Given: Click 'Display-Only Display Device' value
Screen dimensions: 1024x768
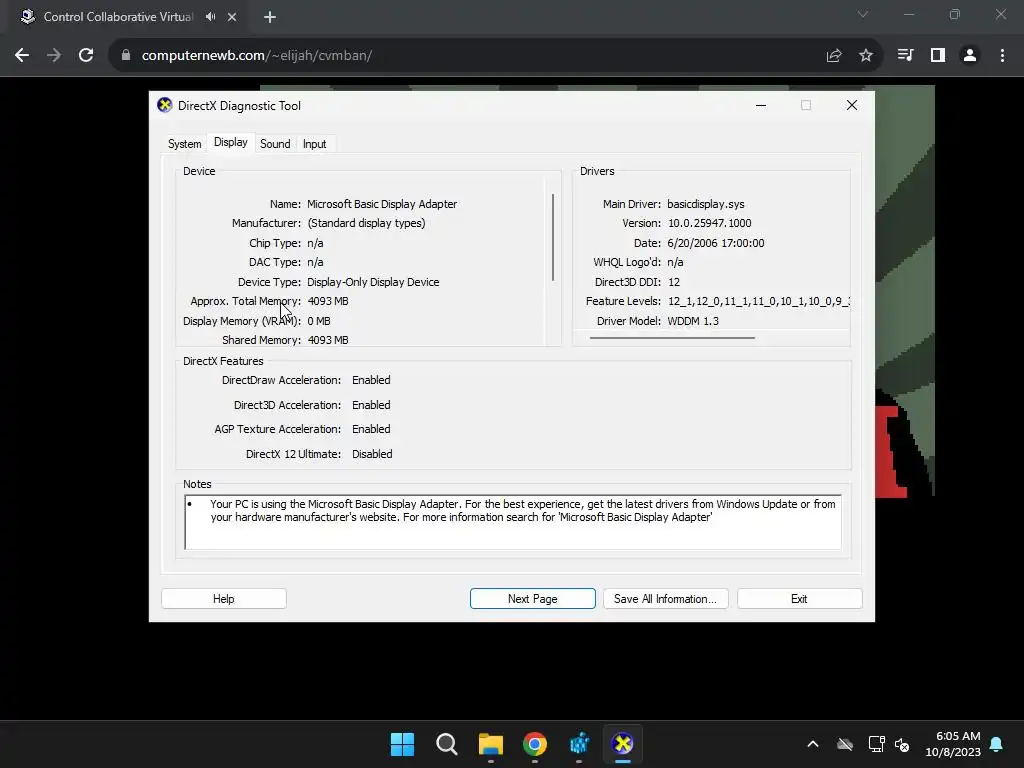Looking at the screenshot, I should tap(373, 281).
